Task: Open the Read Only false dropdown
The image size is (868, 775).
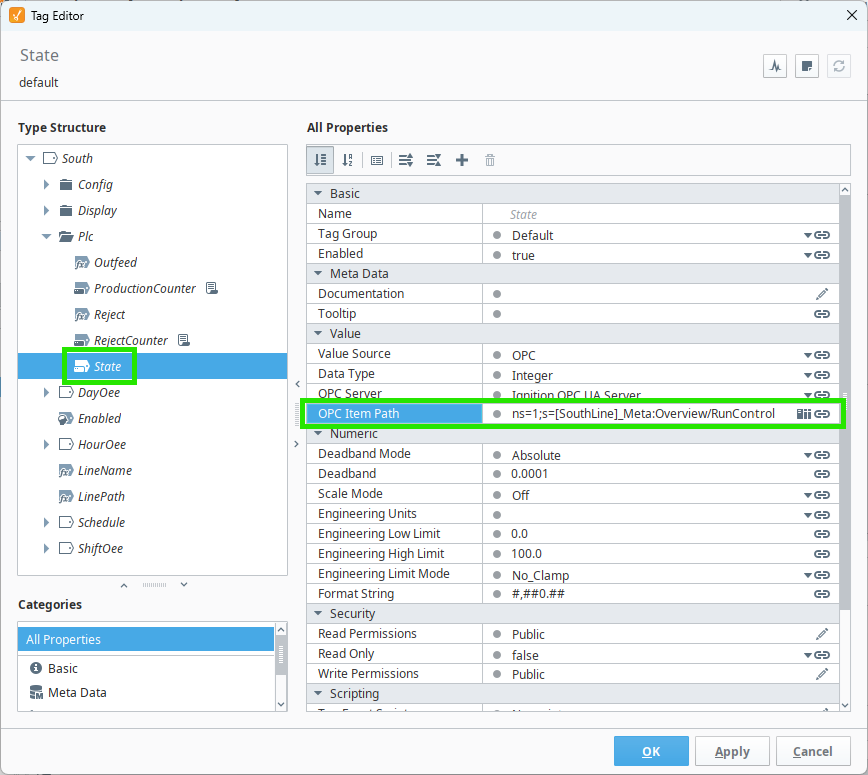Action: pyautogui.click(x=807, y=655)
